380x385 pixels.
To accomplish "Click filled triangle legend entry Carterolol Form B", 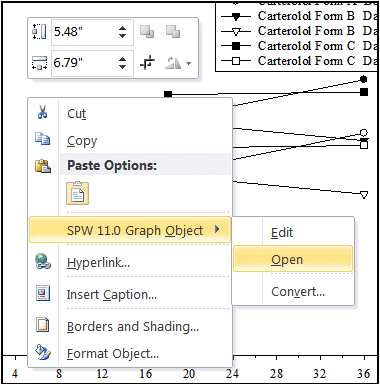I will click(298, 16).
